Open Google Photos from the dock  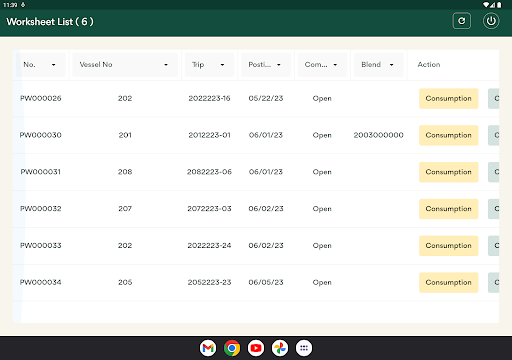[x=280, y=348]
